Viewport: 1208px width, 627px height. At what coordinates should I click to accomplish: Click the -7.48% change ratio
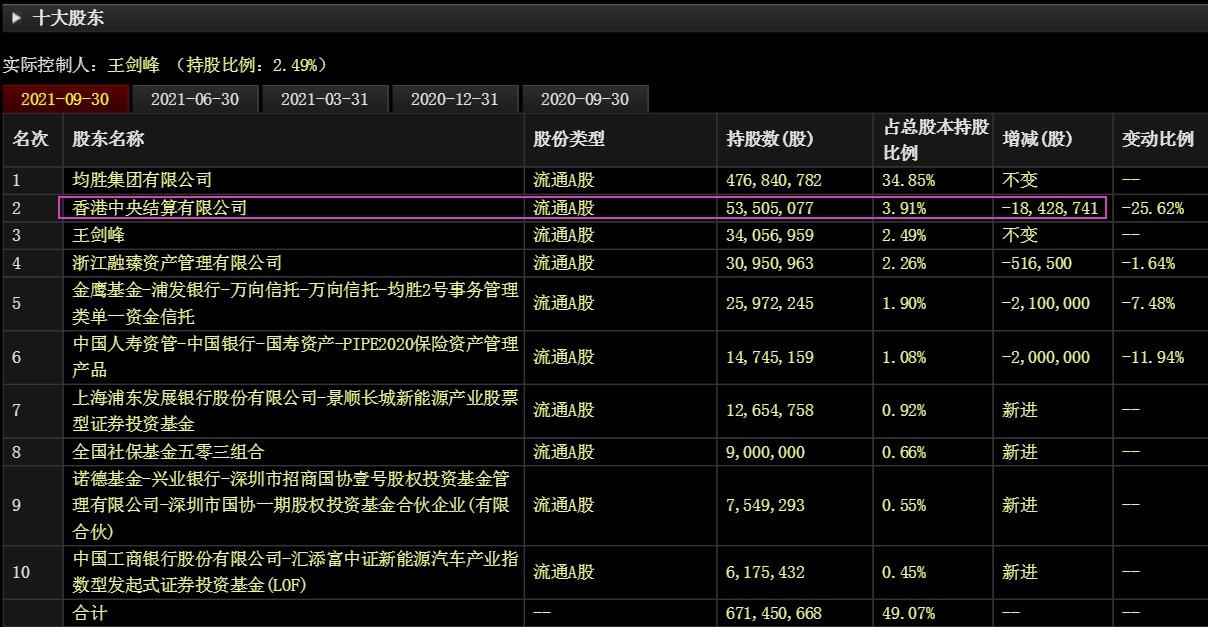pos(1149,303)
